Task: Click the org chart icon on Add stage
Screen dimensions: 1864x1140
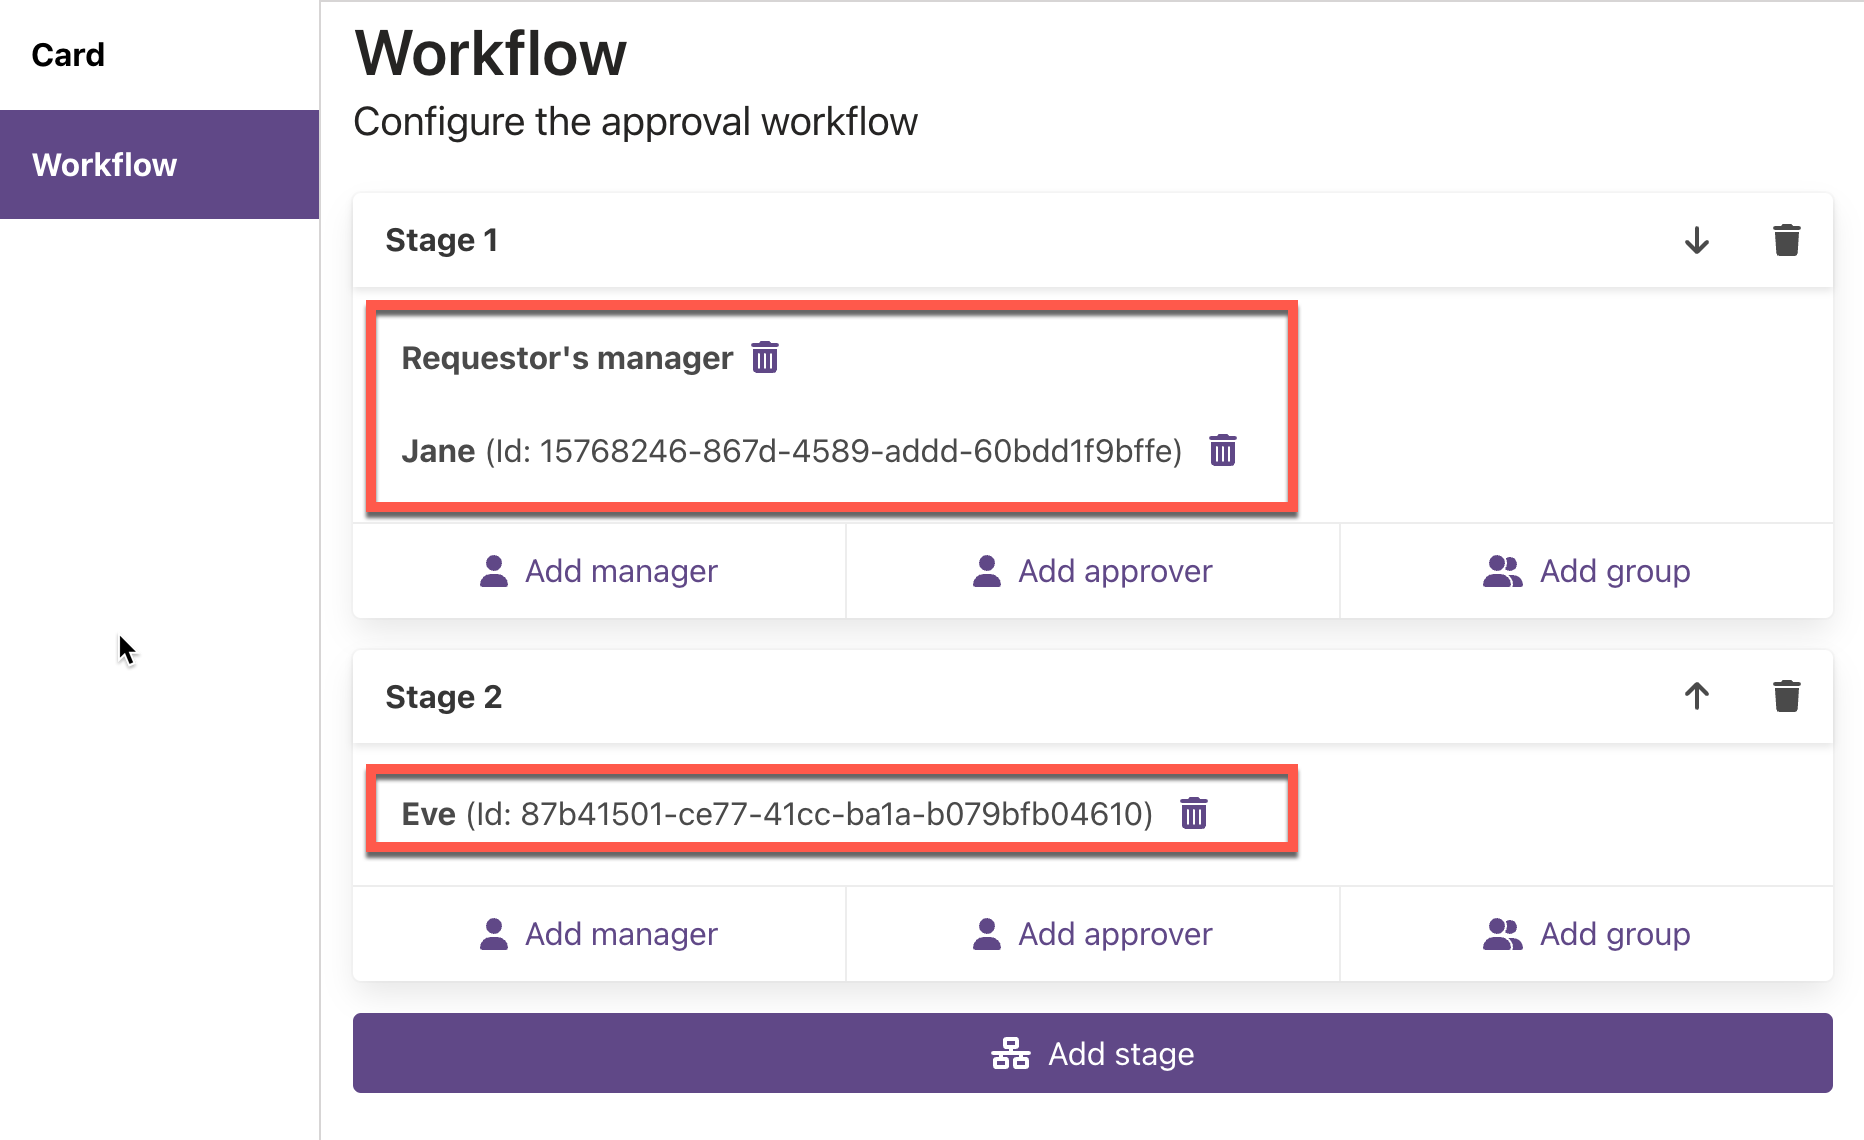Action: click(1010, 1053)
